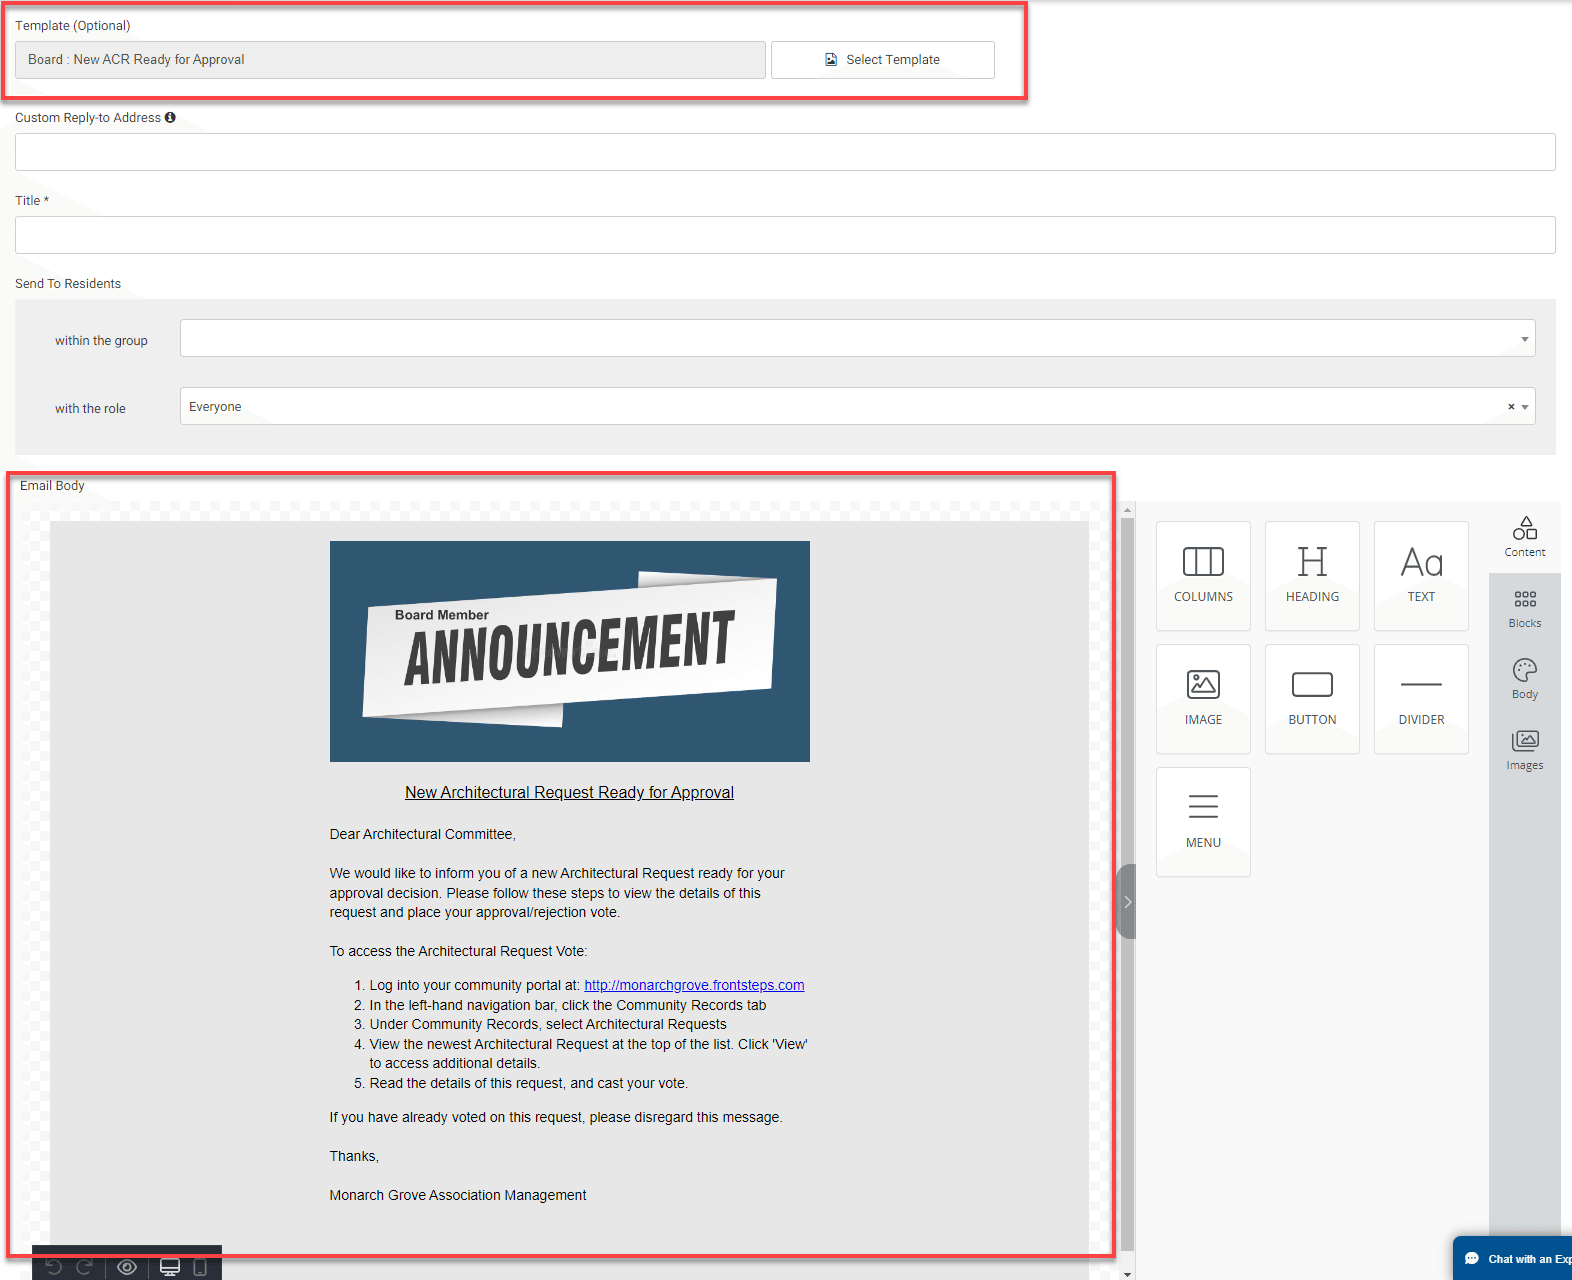This screenshot has width=1572, height=1280.
Task: Focus the Title input field
Action: click(x=785, y=235)
